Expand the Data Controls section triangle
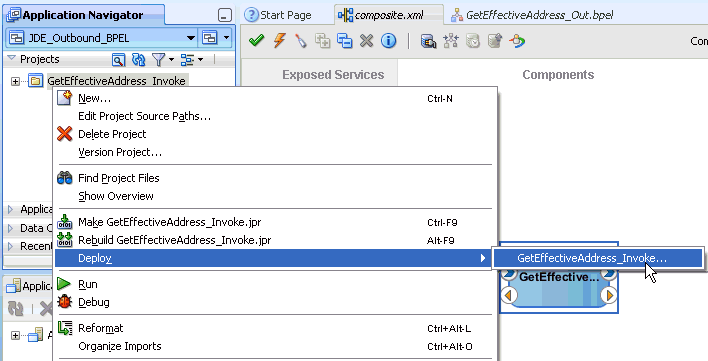The image size is (708, 361). click(x=11, y=228)
